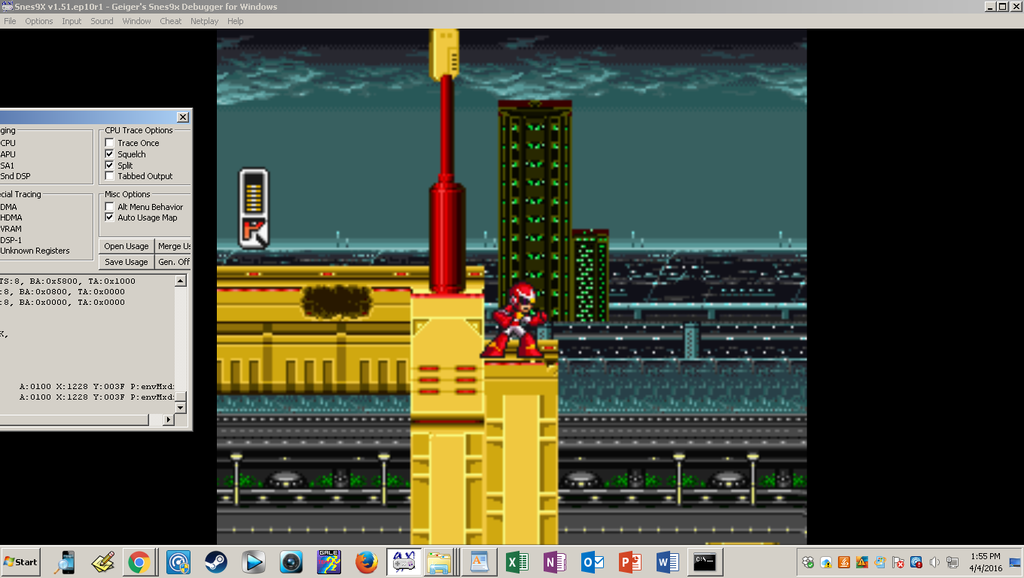Open the GraphicsGale taskbar icon

click(x=328, y=562)
